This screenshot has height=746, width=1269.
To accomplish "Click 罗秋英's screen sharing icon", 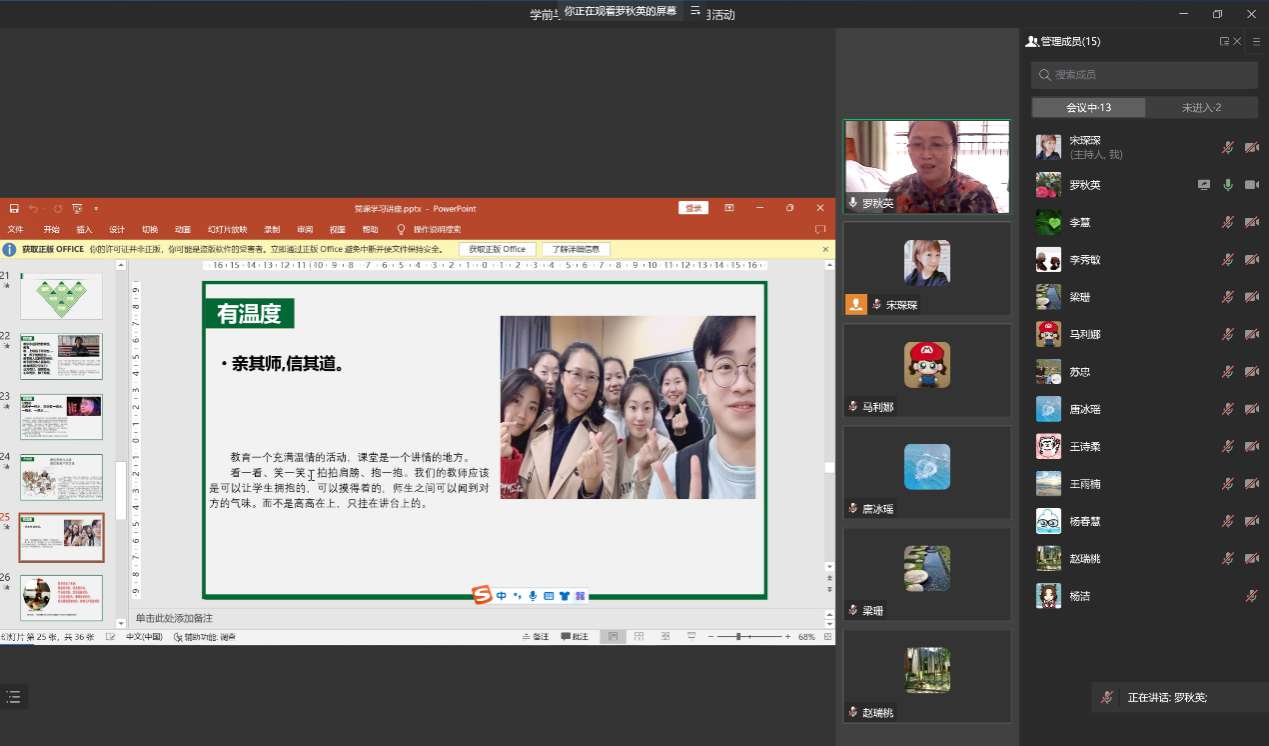I will [1204, 185].
